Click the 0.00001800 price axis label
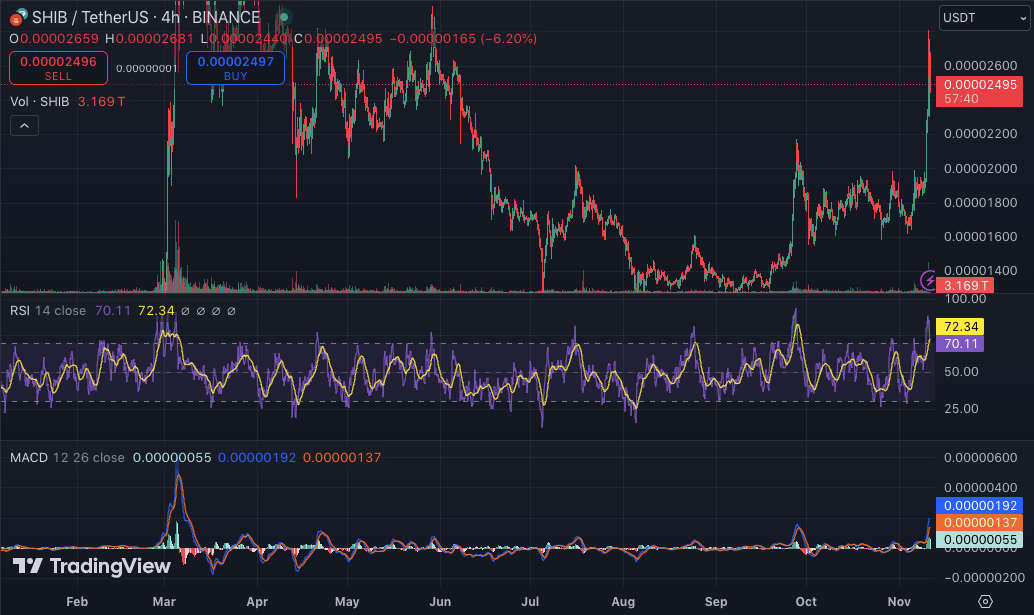Image resolution: width=1034 pixels, height=615 pixels. 981,202
